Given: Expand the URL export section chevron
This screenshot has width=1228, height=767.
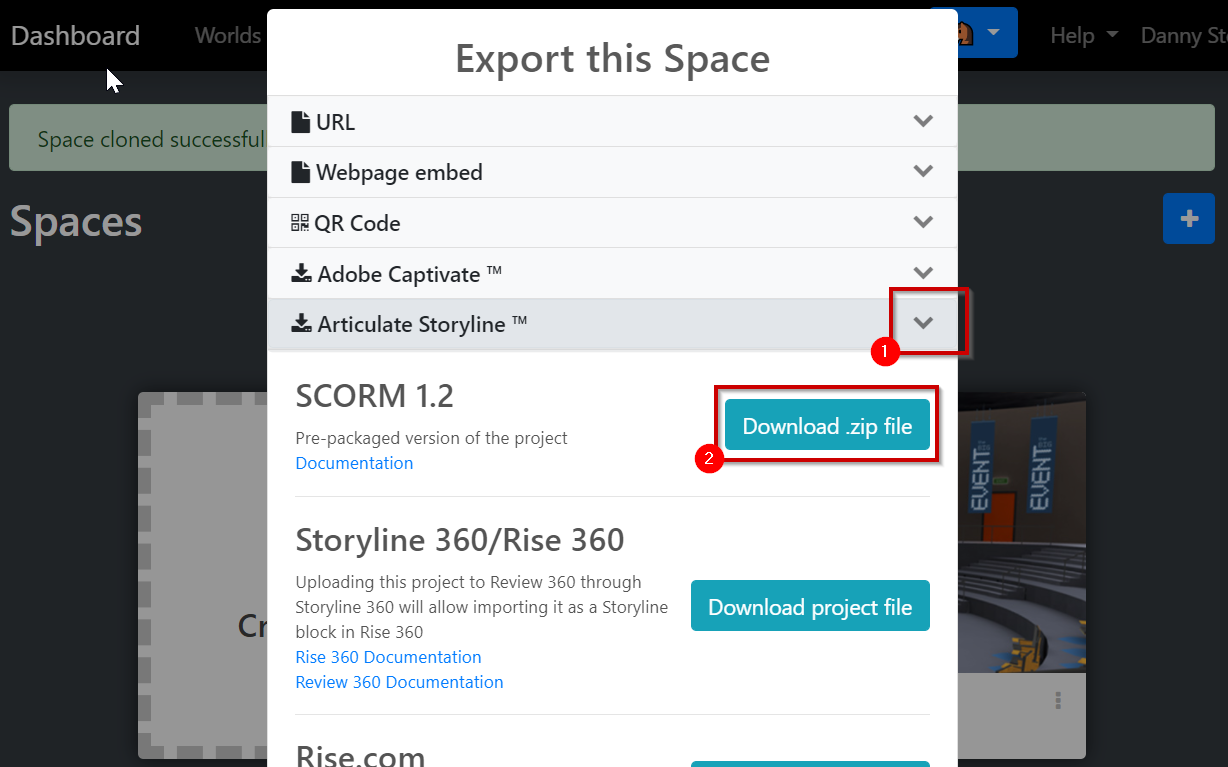Looking at the screenshot, I should pos(923,121).
